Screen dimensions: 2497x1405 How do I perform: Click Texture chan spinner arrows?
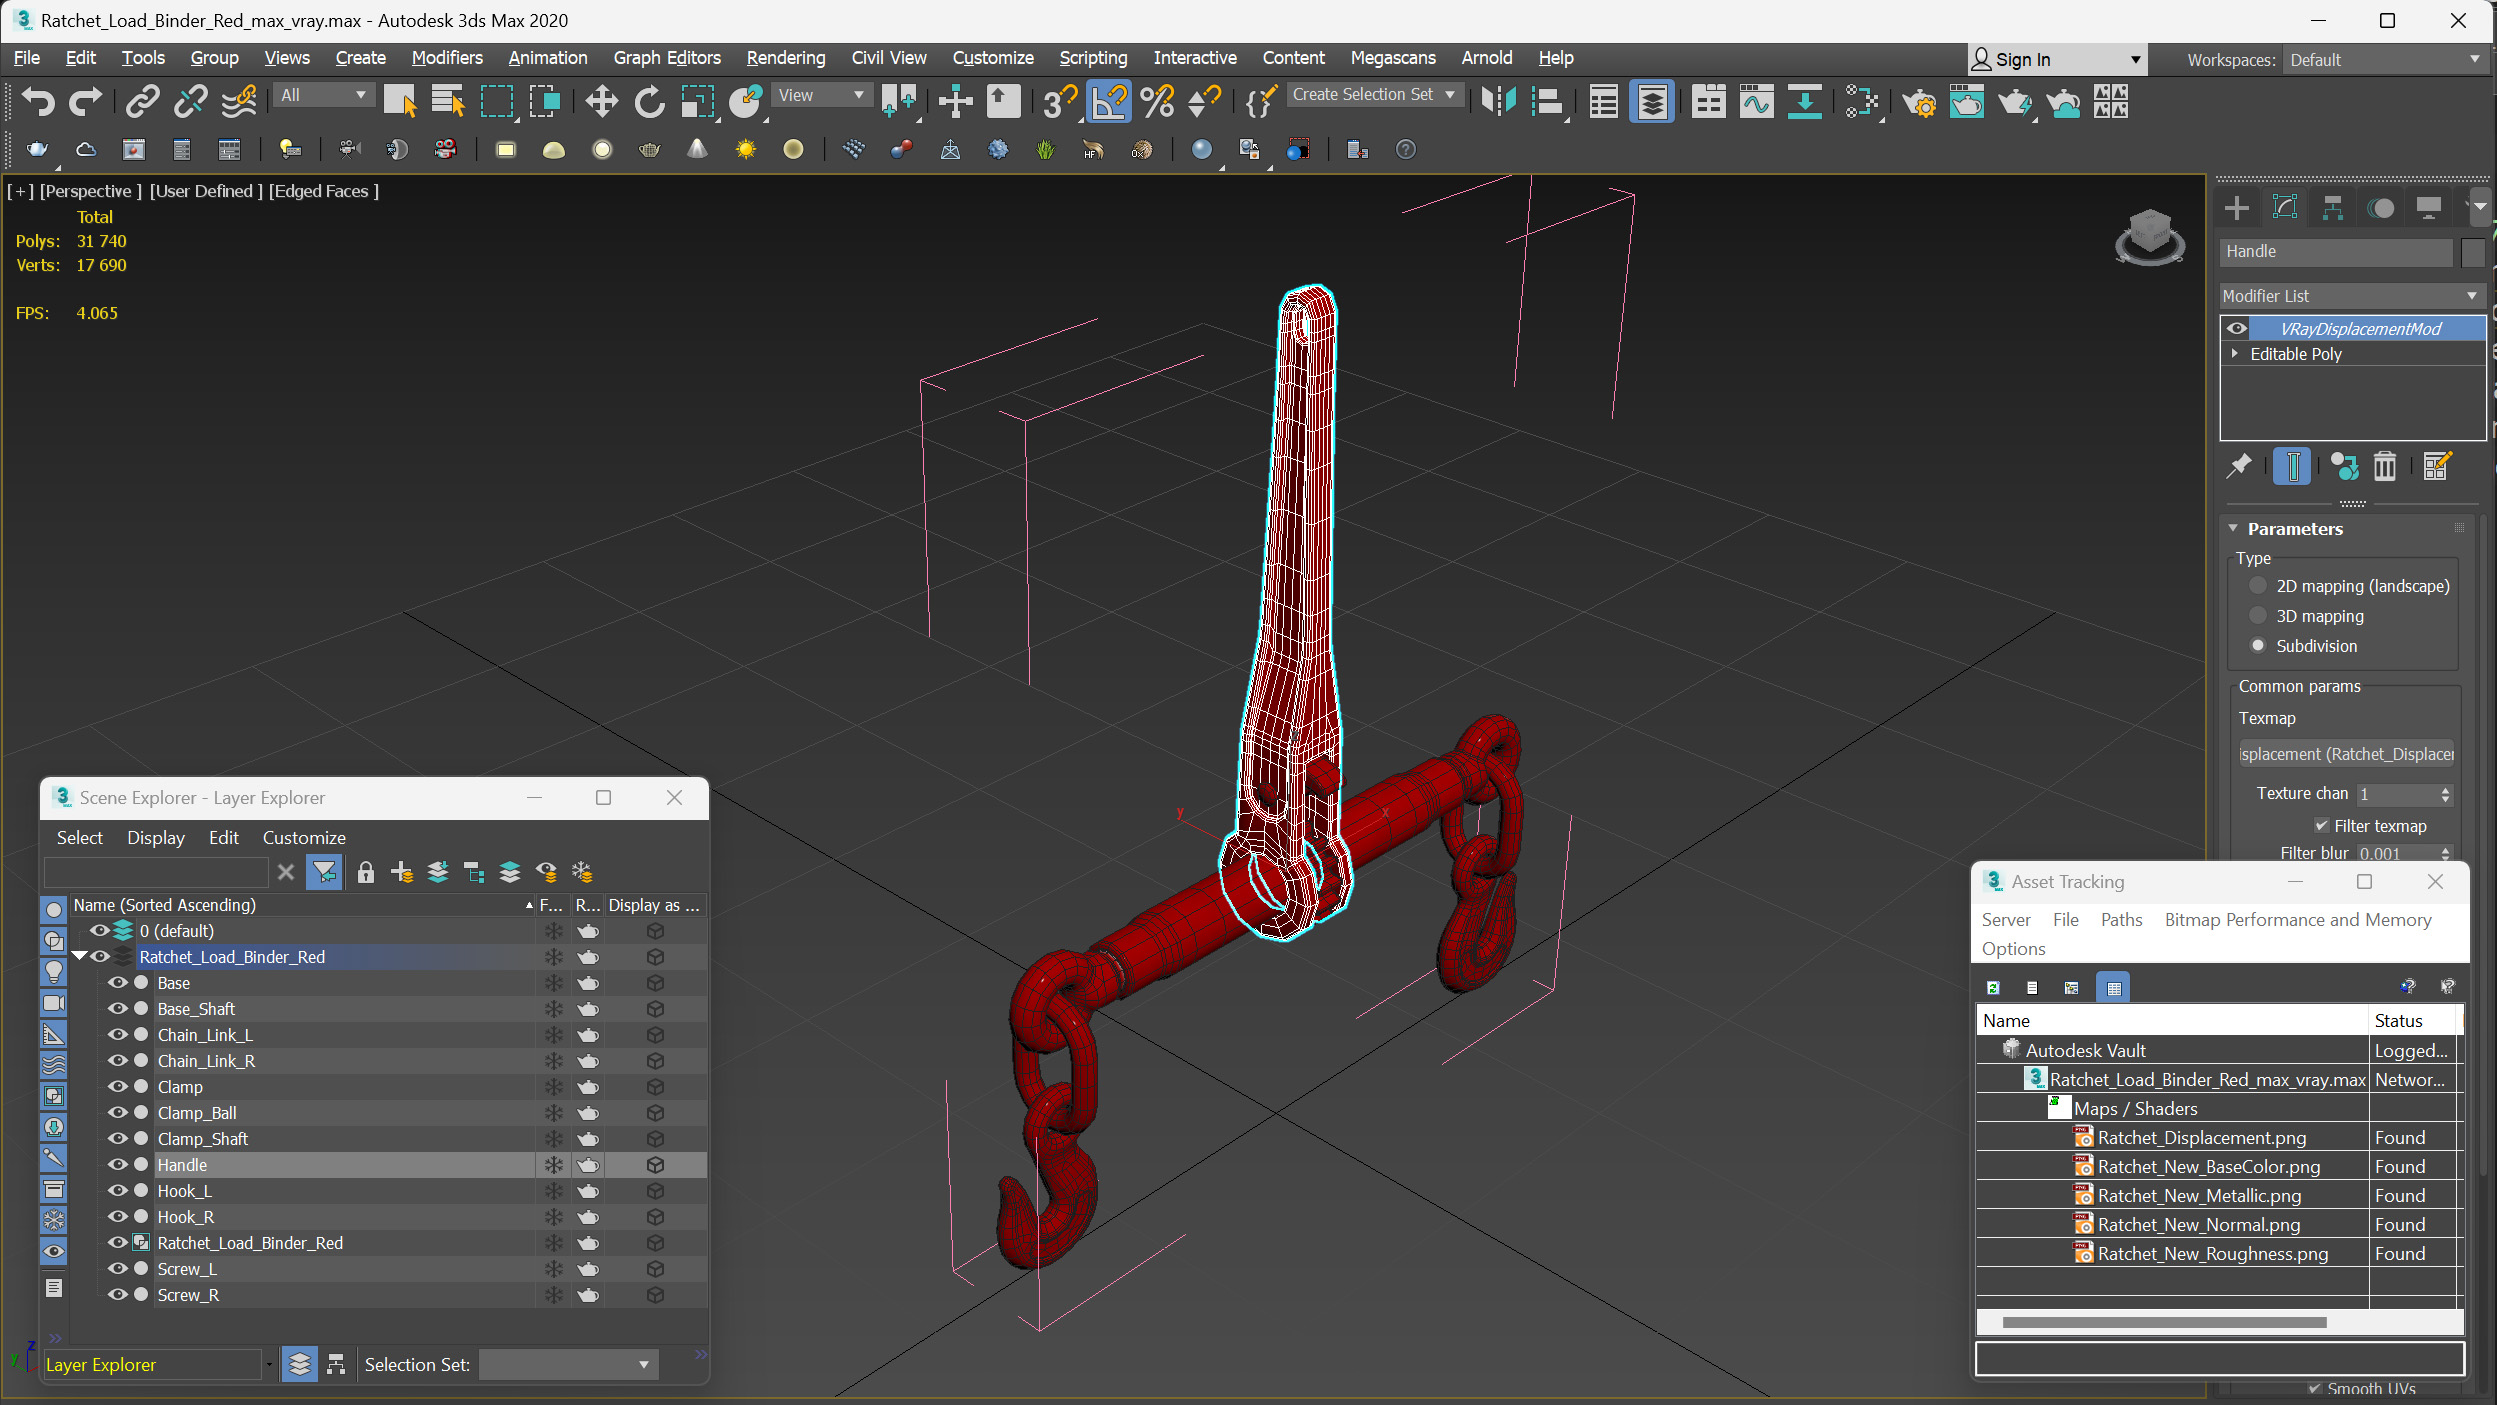2445,794
